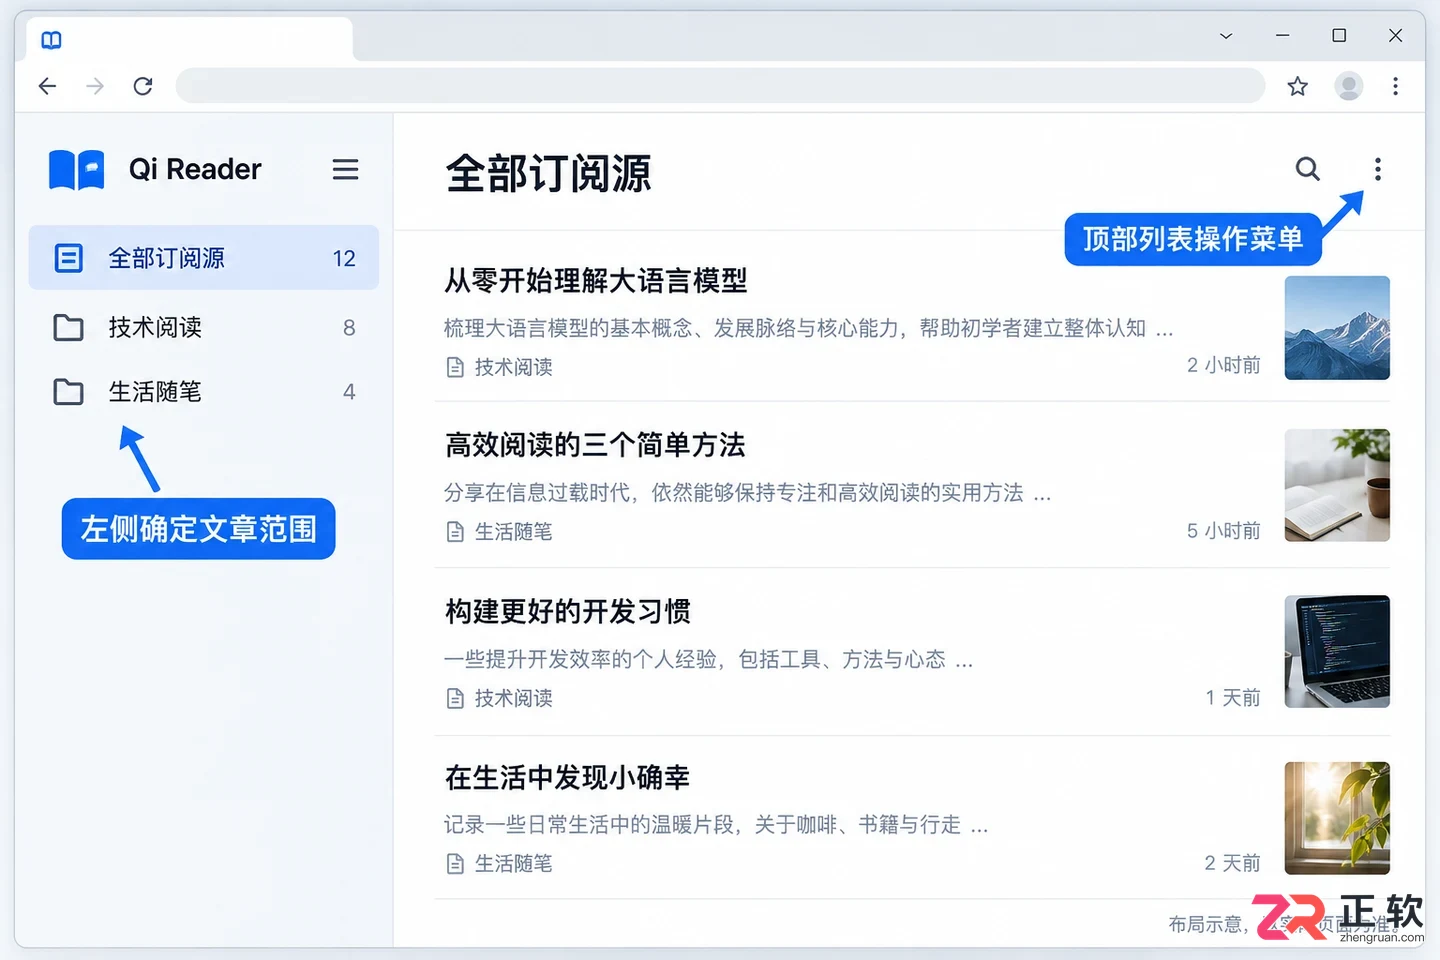This screenshot has width=1440, height=960.
Task: Click the Qi Reader title text
Action: click(195, 169)
